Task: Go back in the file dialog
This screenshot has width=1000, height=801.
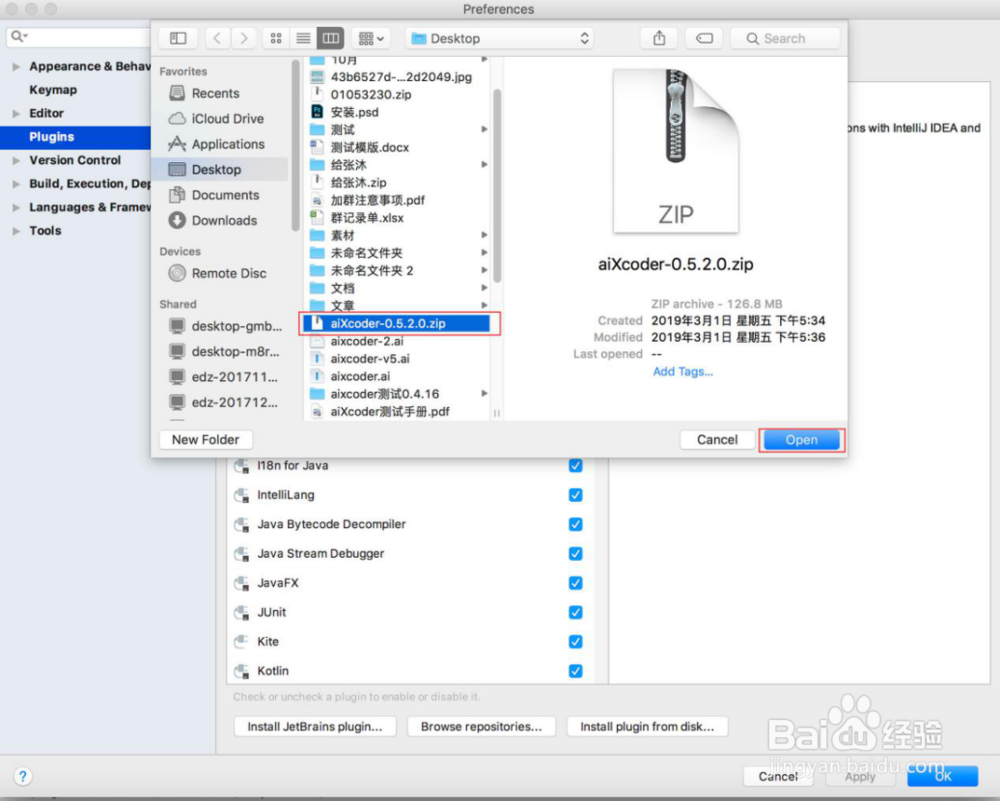Action: (217, 38)
